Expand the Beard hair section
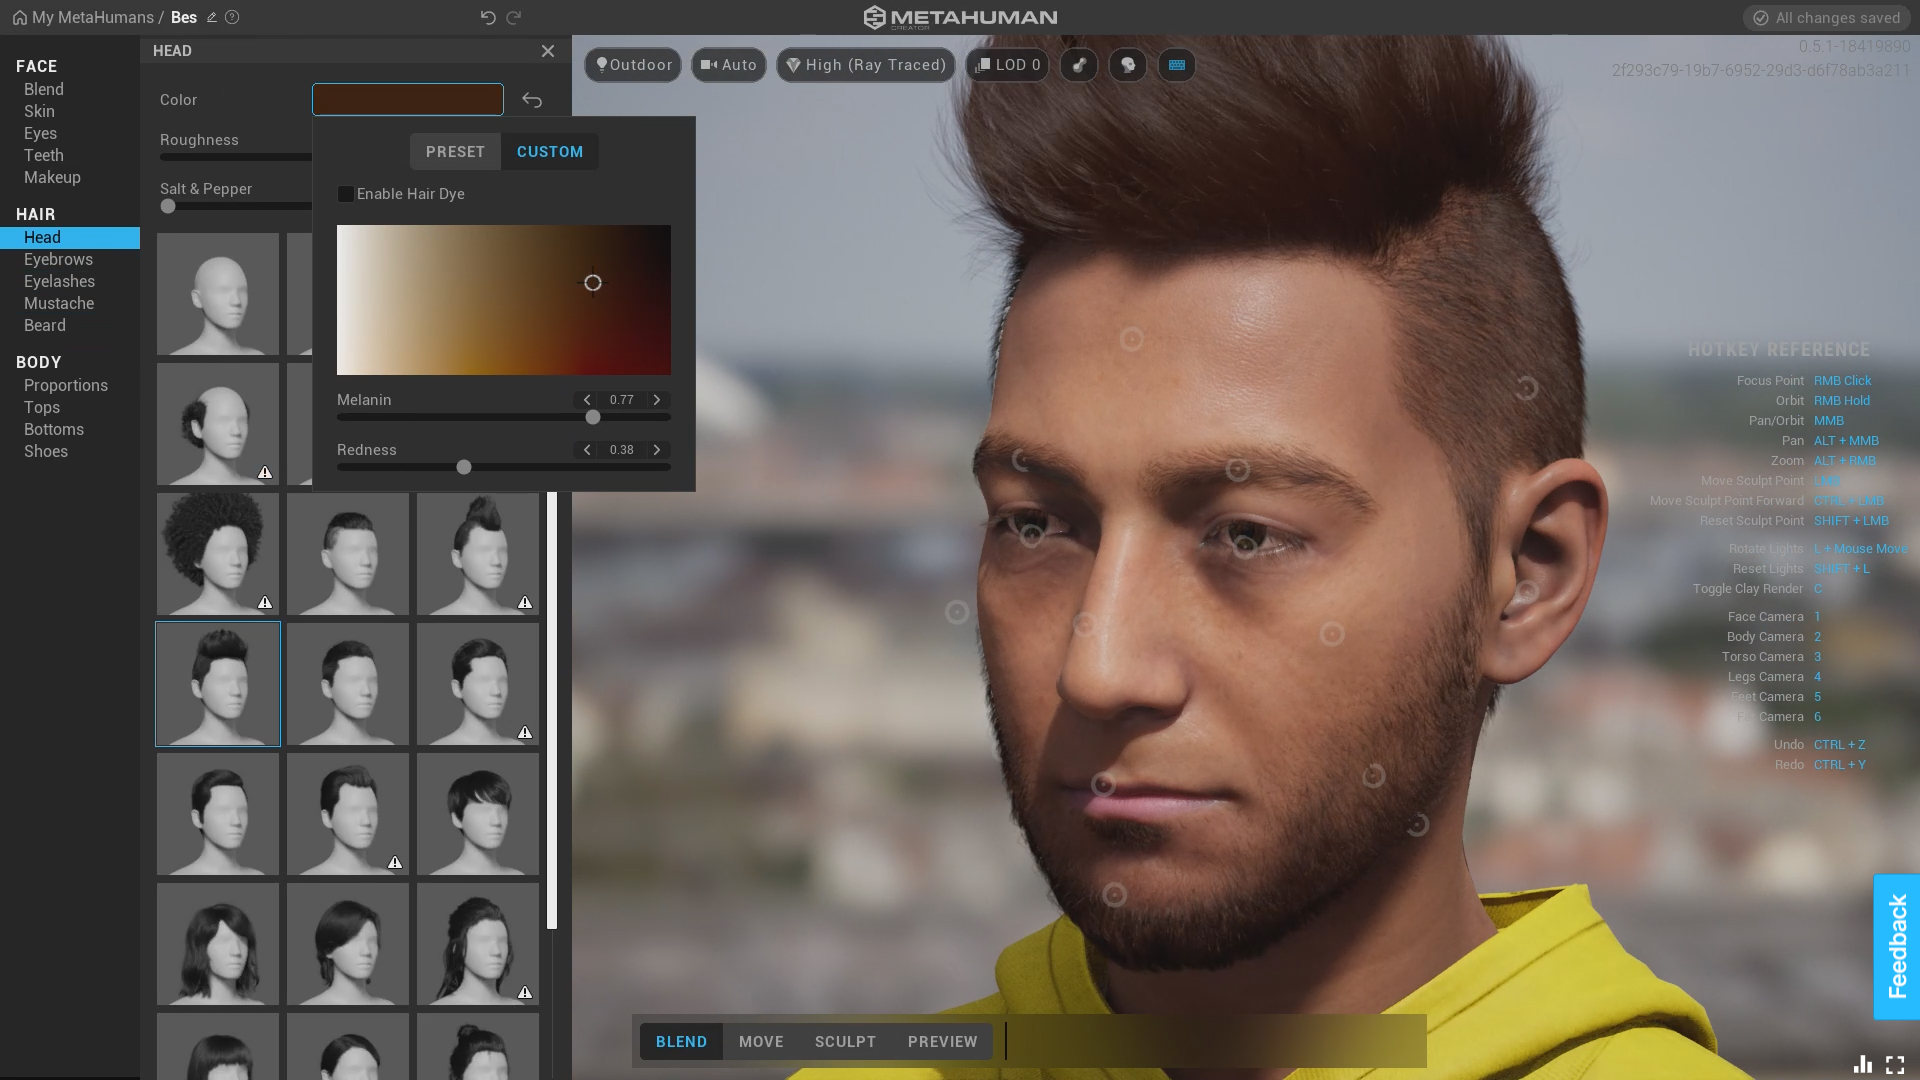This screenshot has width=1920, height=1080. (x=44, y=324)
